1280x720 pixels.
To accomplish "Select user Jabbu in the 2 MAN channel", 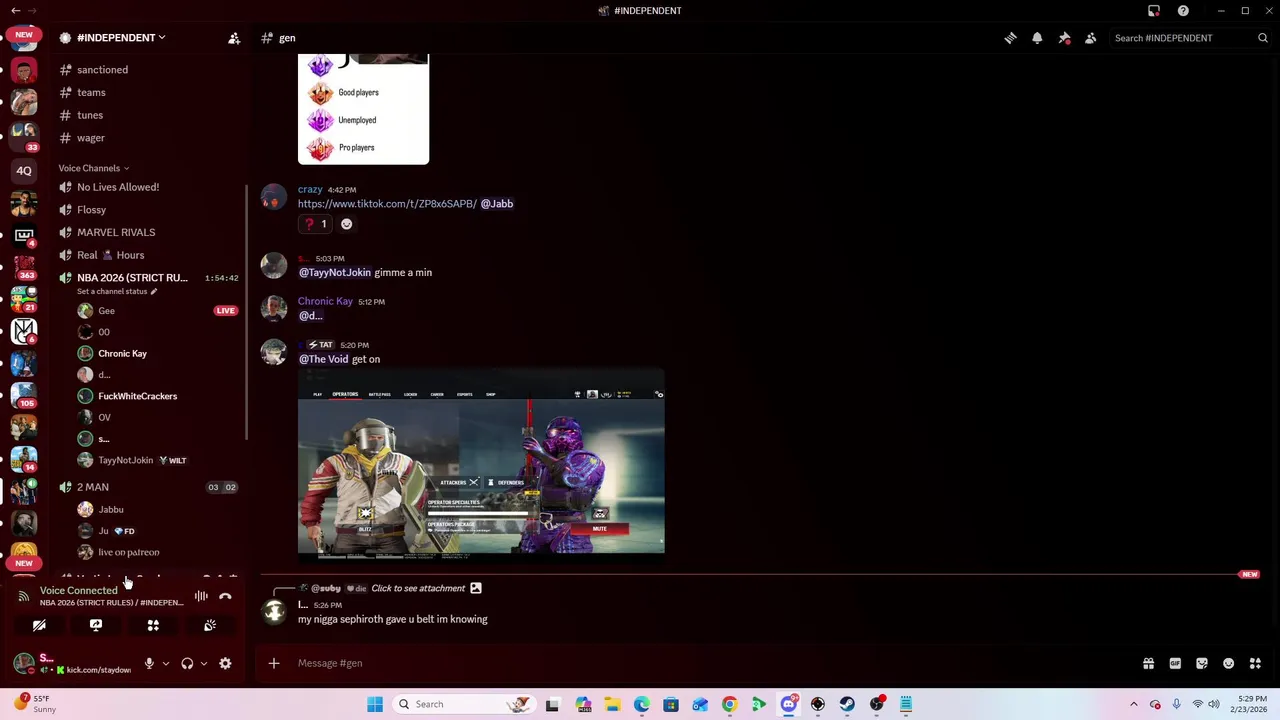I will [111, 510].
